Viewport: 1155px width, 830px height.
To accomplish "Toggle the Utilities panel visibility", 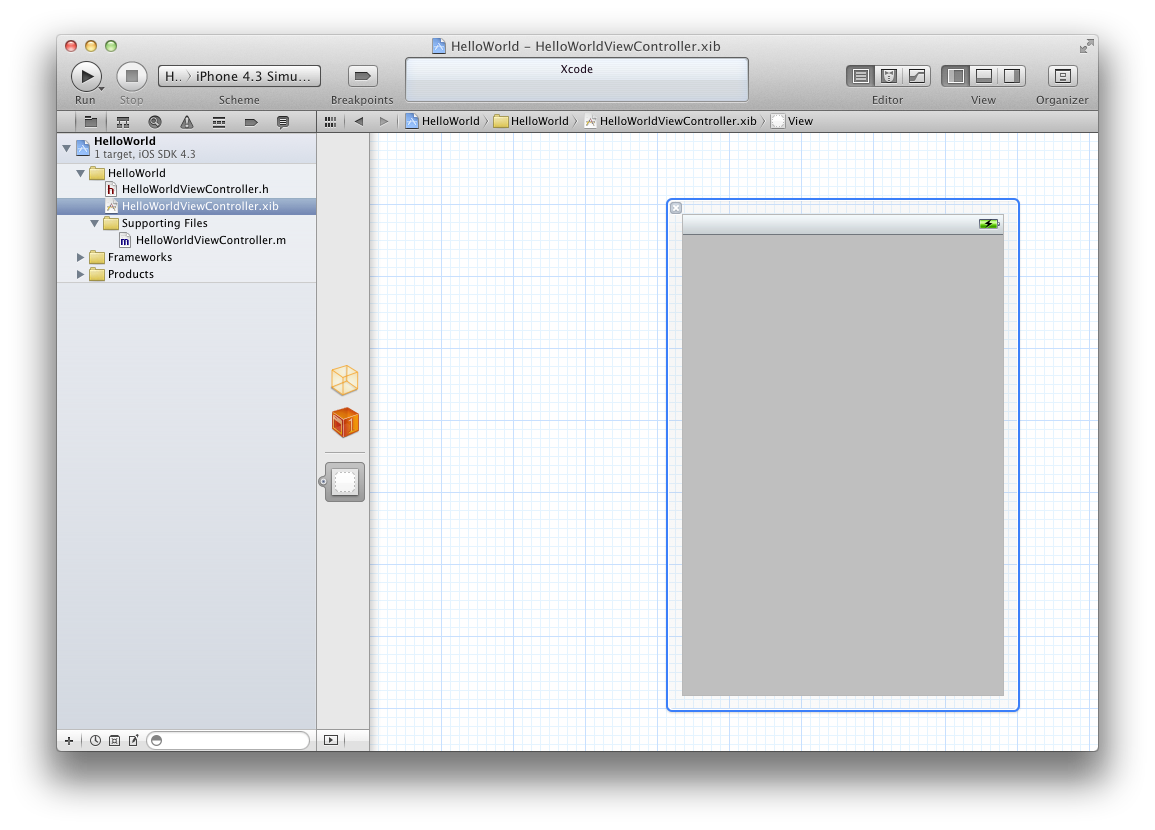I will click(x=1013, y=74).
